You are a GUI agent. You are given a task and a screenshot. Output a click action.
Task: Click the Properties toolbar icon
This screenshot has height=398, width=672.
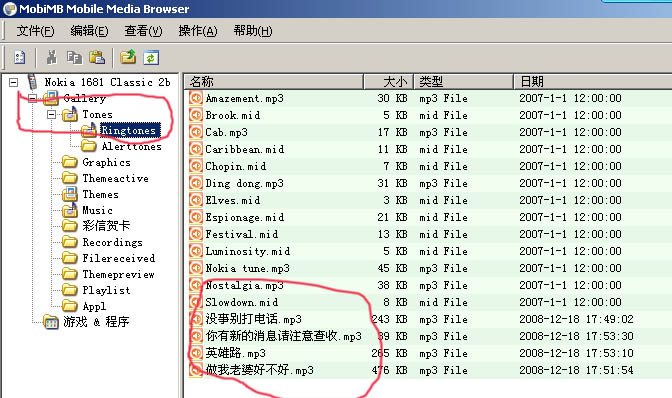pyautogui.click(x=20, y=57)
